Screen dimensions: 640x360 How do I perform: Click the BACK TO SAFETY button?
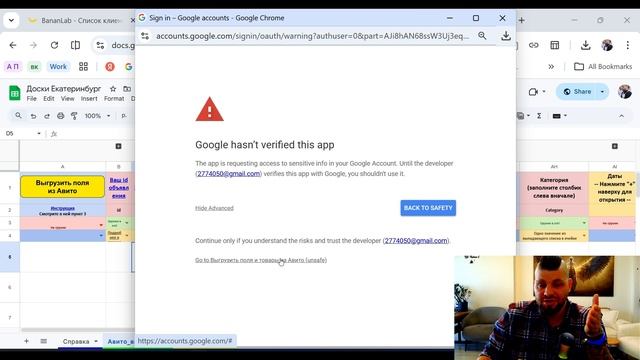point(428,208)
